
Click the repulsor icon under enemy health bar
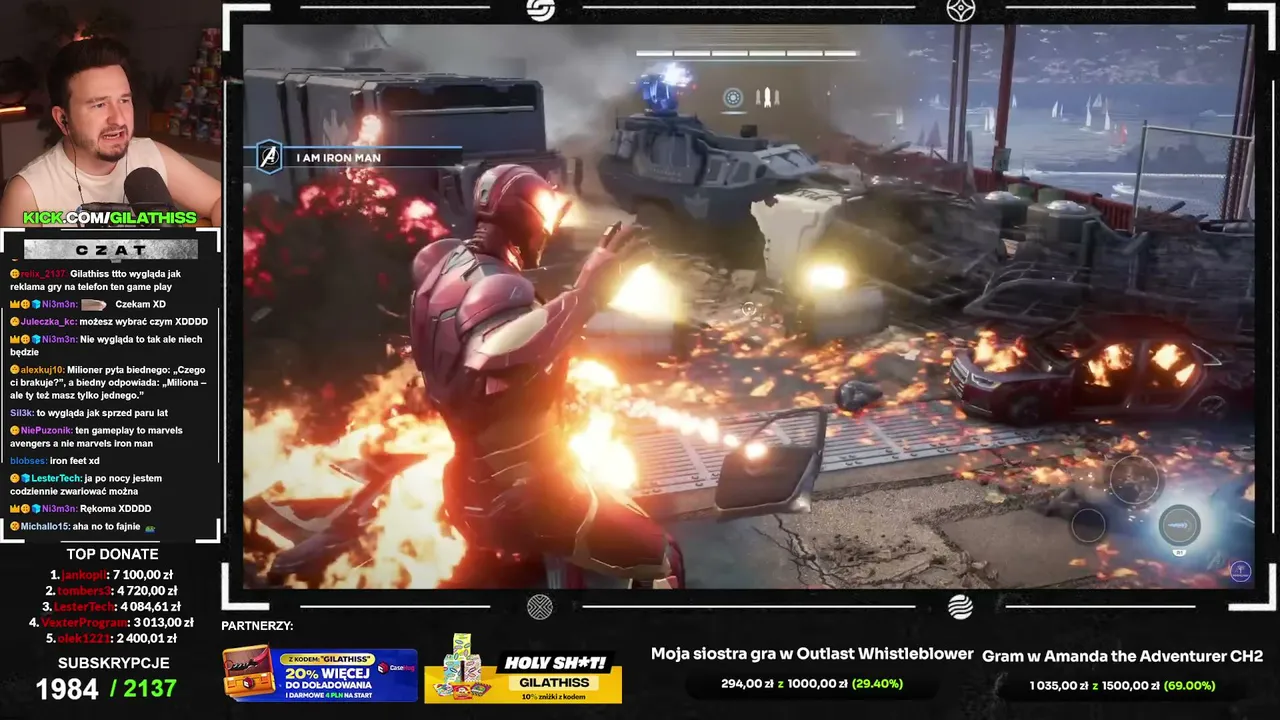(x=733, y=97)
